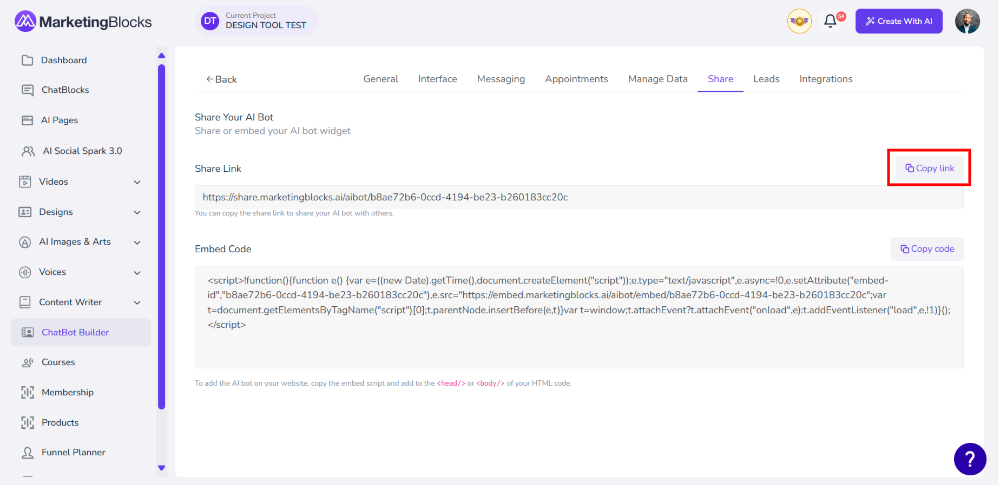This screenshot has width=1000, height=485.
Task: Open the user profile avatar
Action: tap(967, 22)
